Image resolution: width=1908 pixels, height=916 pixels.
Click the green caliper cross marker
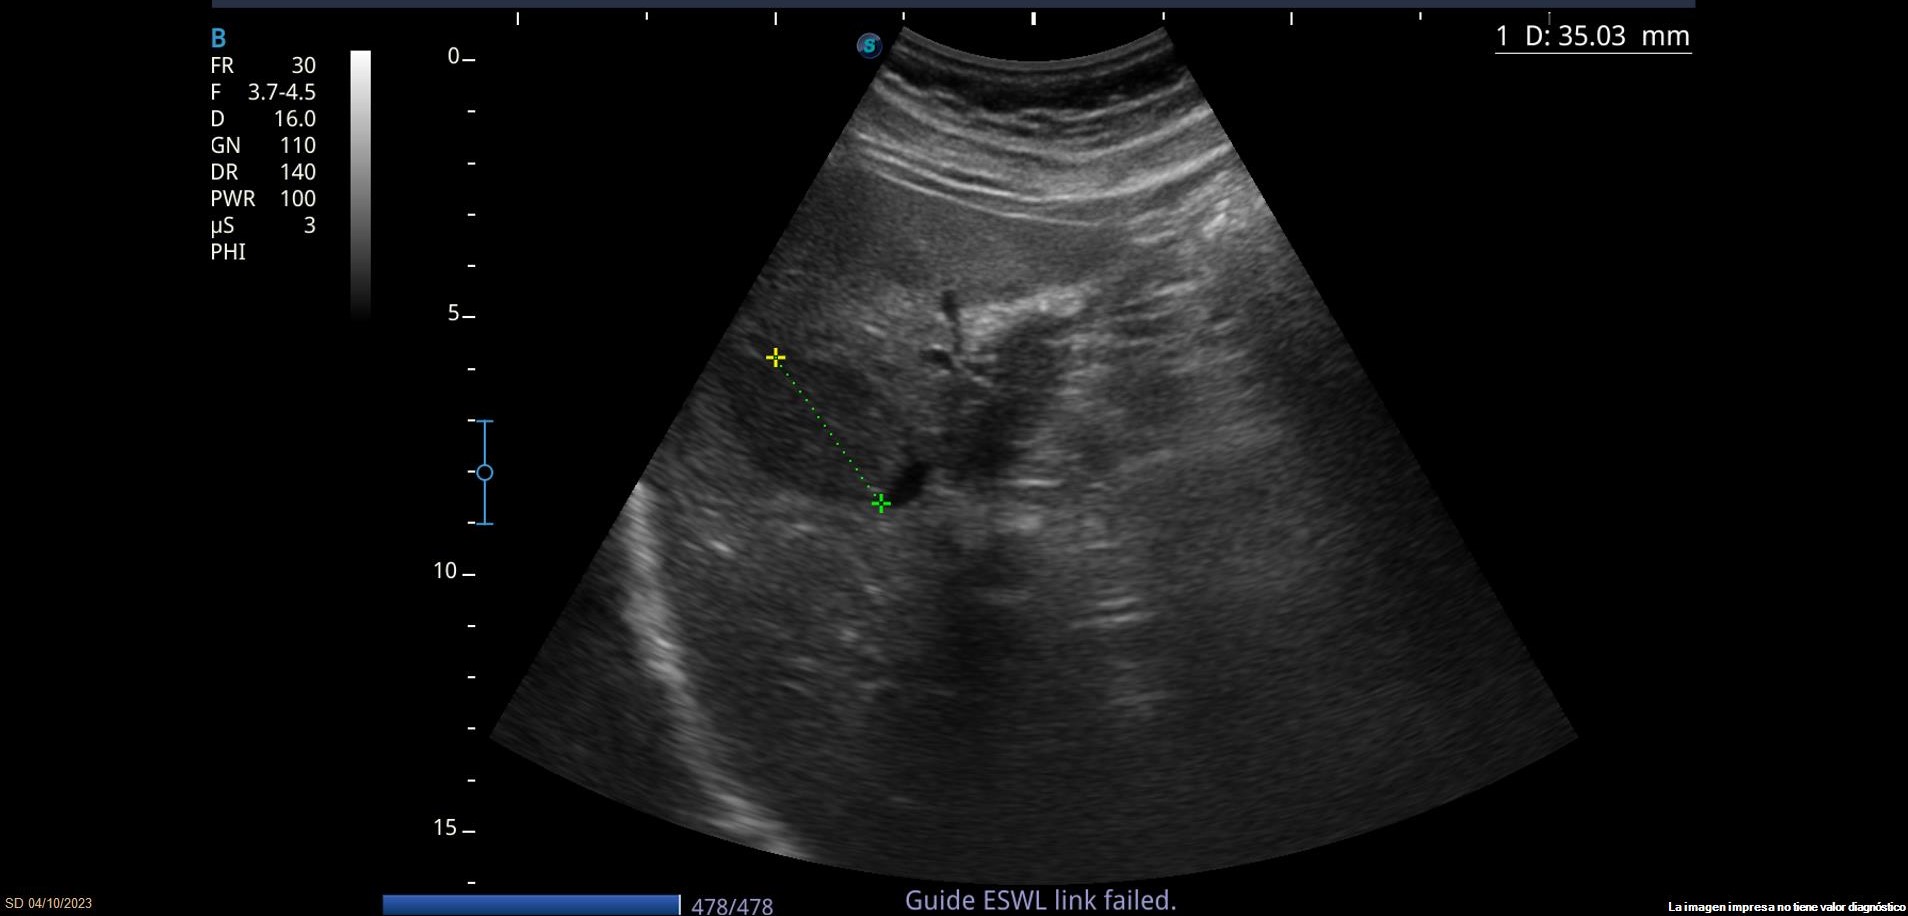click(x=880, y=503)
